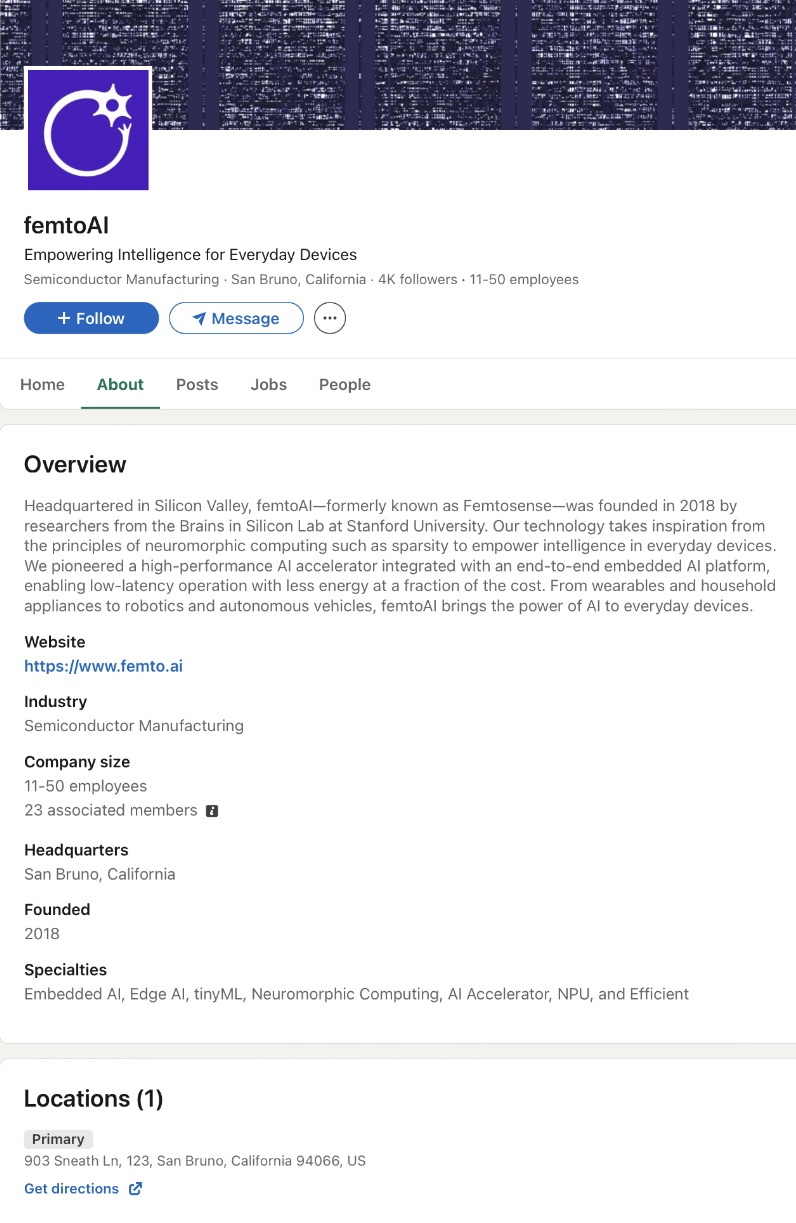Switch to the Home tab
This screenshot has width=796, height=1223.
(x=42, y=384)
